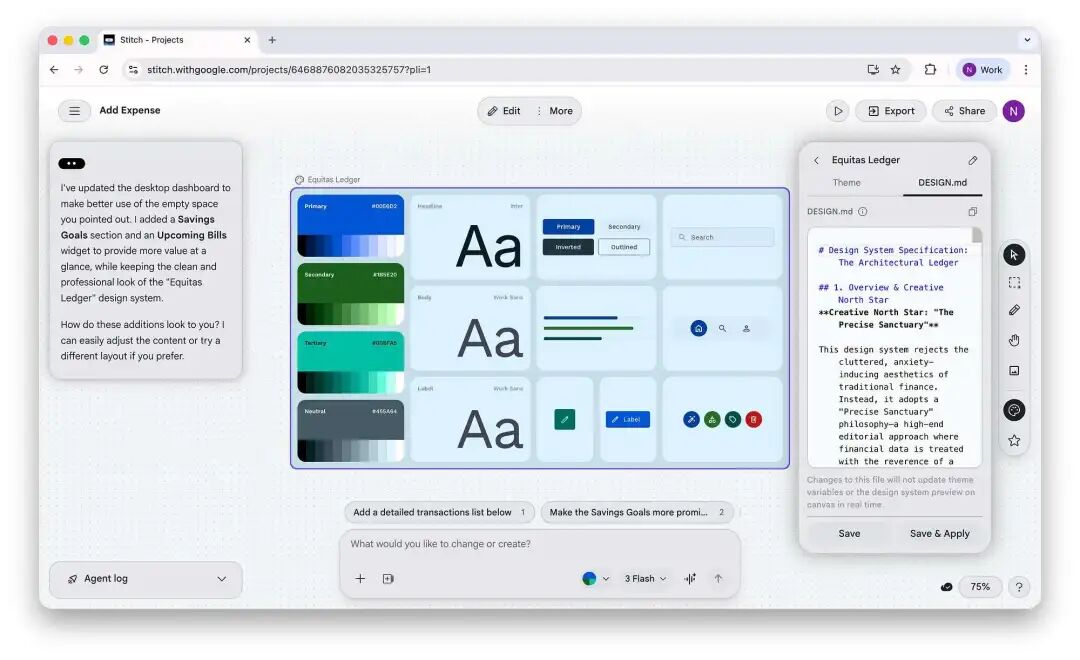This screenshot has height=660, width=1080.
Task: Click the icon next to plus in the prompt box
Action: point(388,579)
